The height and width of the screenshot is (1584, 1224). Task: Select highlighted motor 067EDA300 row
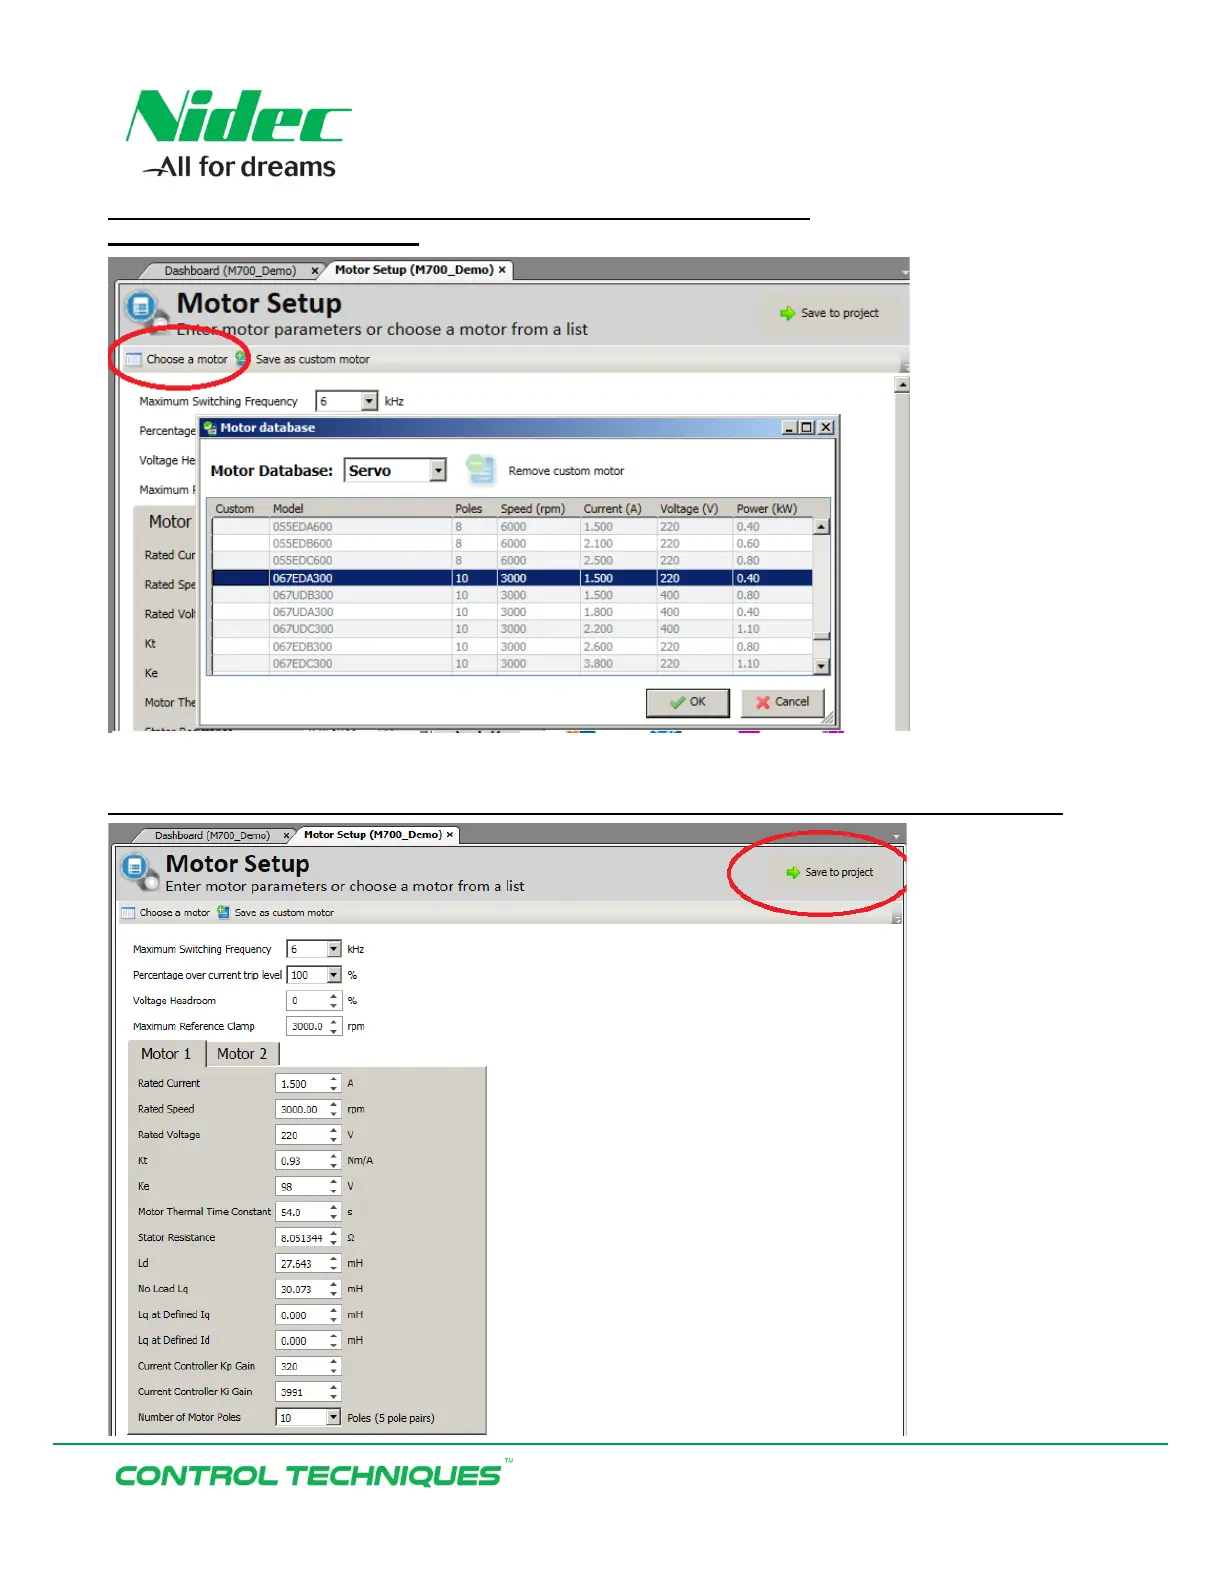pos(512,578)
